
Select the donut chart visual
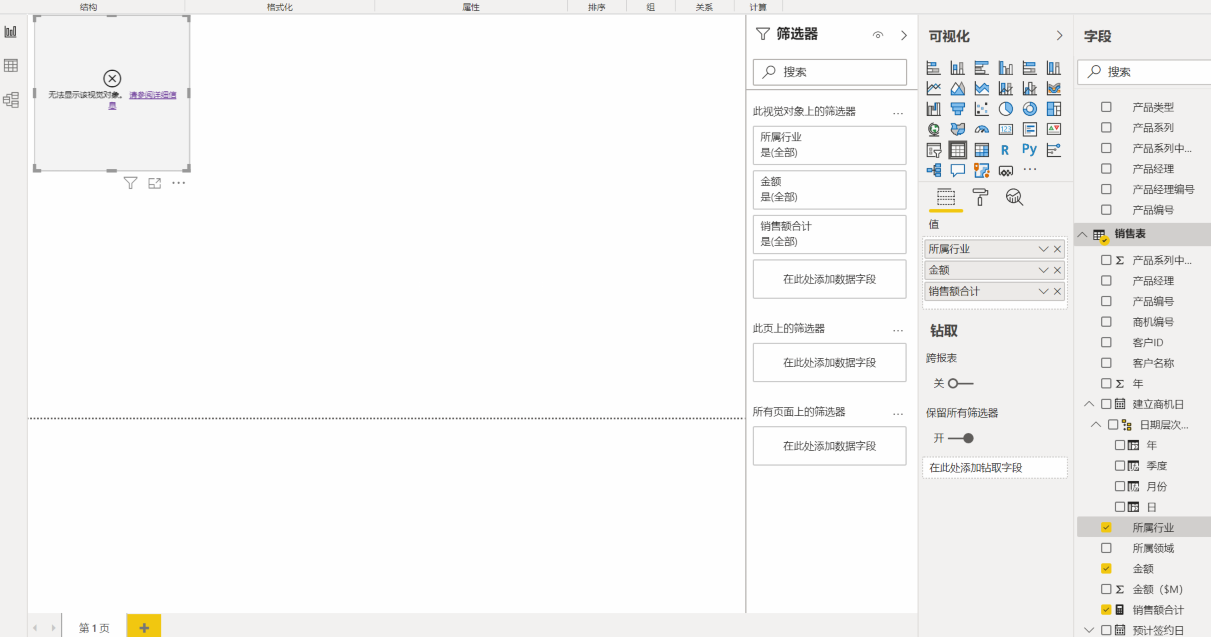point(1030,109)
